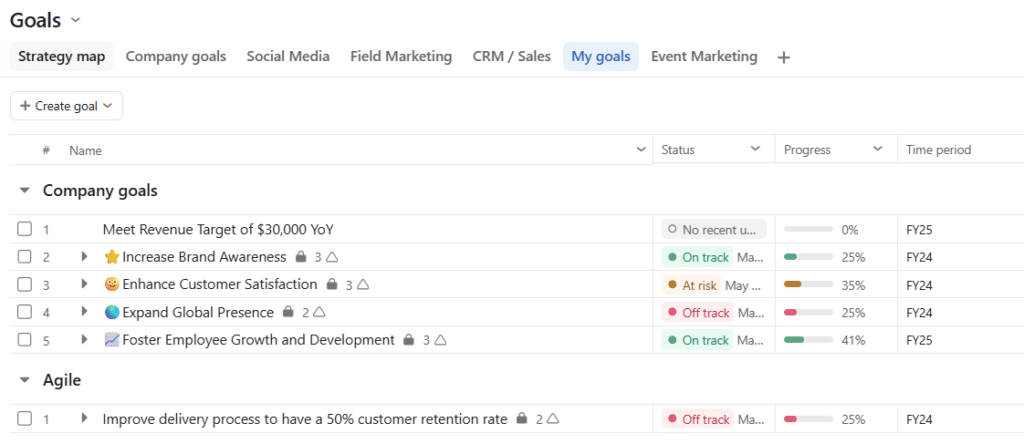The width and height of the screenshot is (1024, 444).
Task: Open the Goals title dropdown chevron
Action: (75, 20)
